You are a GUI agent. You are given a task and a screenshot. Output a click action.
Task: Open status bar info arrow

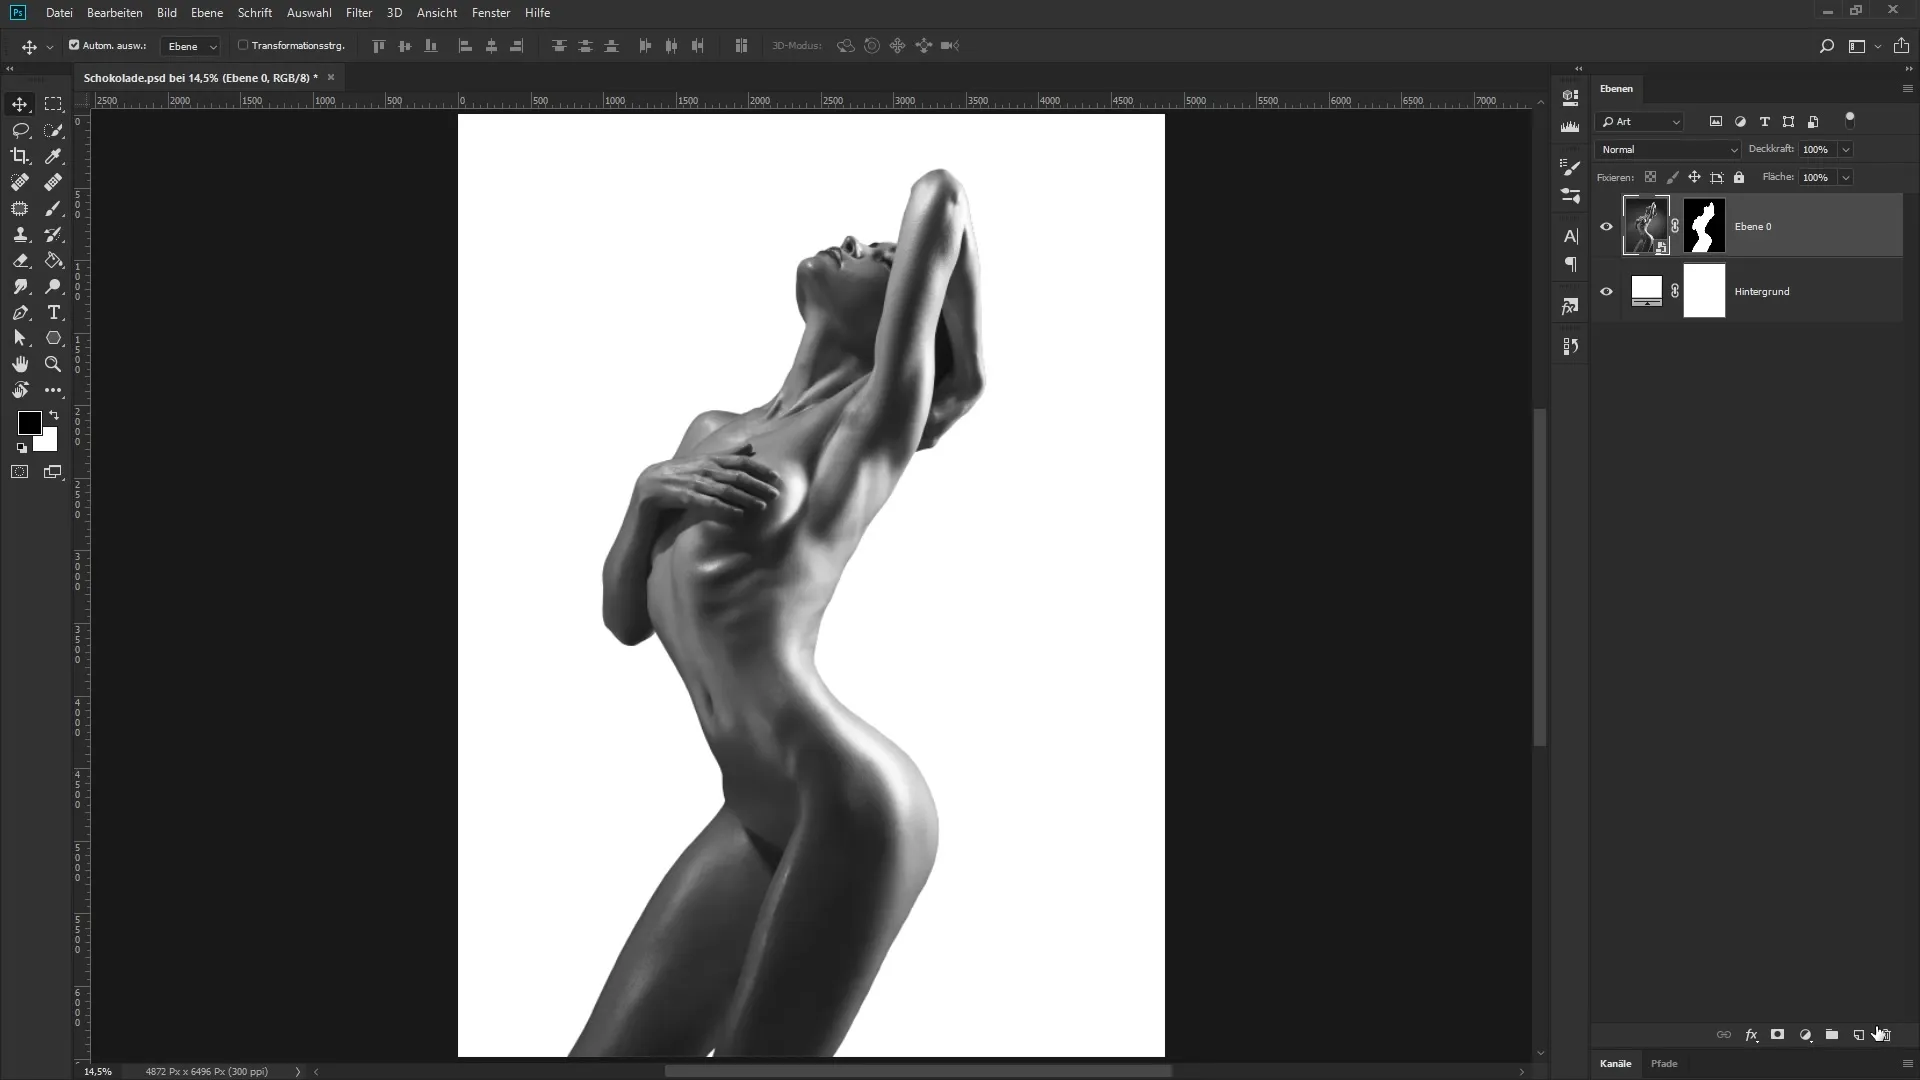(x=297, y=1071)
